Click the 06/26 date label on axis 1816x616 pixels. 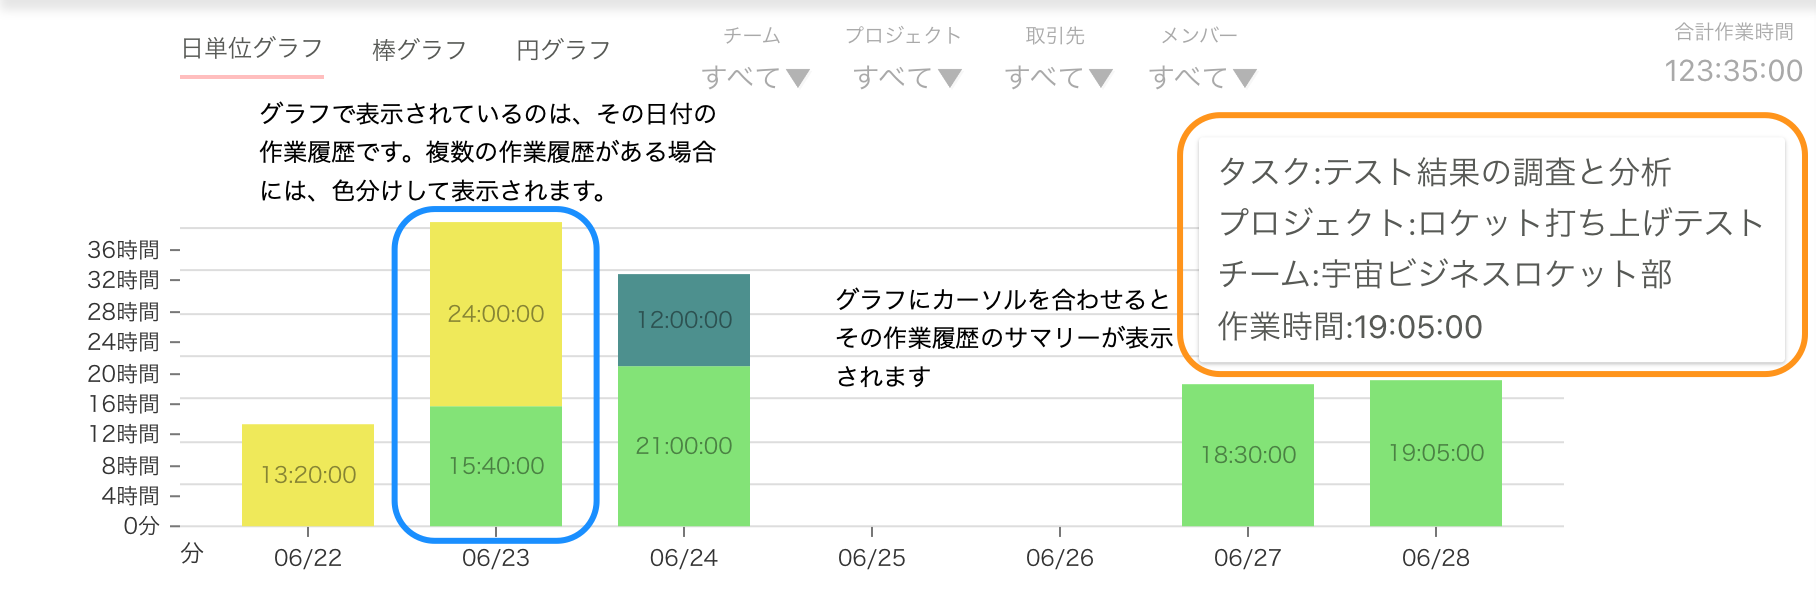tap(1060, 558)
